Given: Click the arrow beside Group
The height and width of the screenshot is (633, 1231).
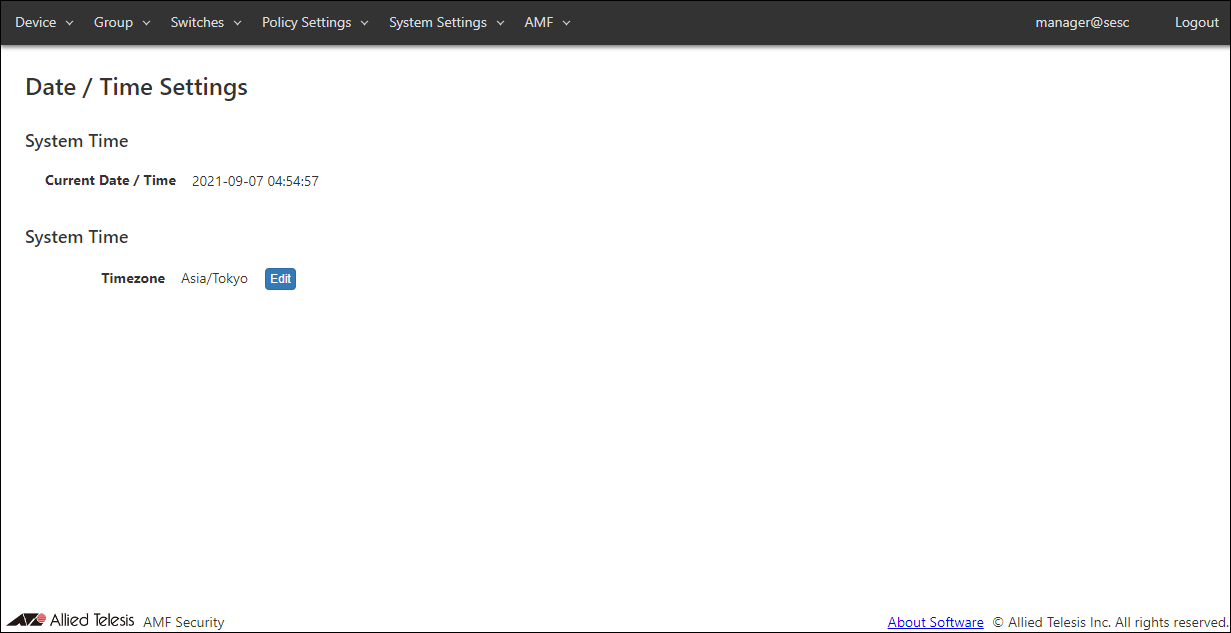Looking at the screenshot, I should coord(146,23).
